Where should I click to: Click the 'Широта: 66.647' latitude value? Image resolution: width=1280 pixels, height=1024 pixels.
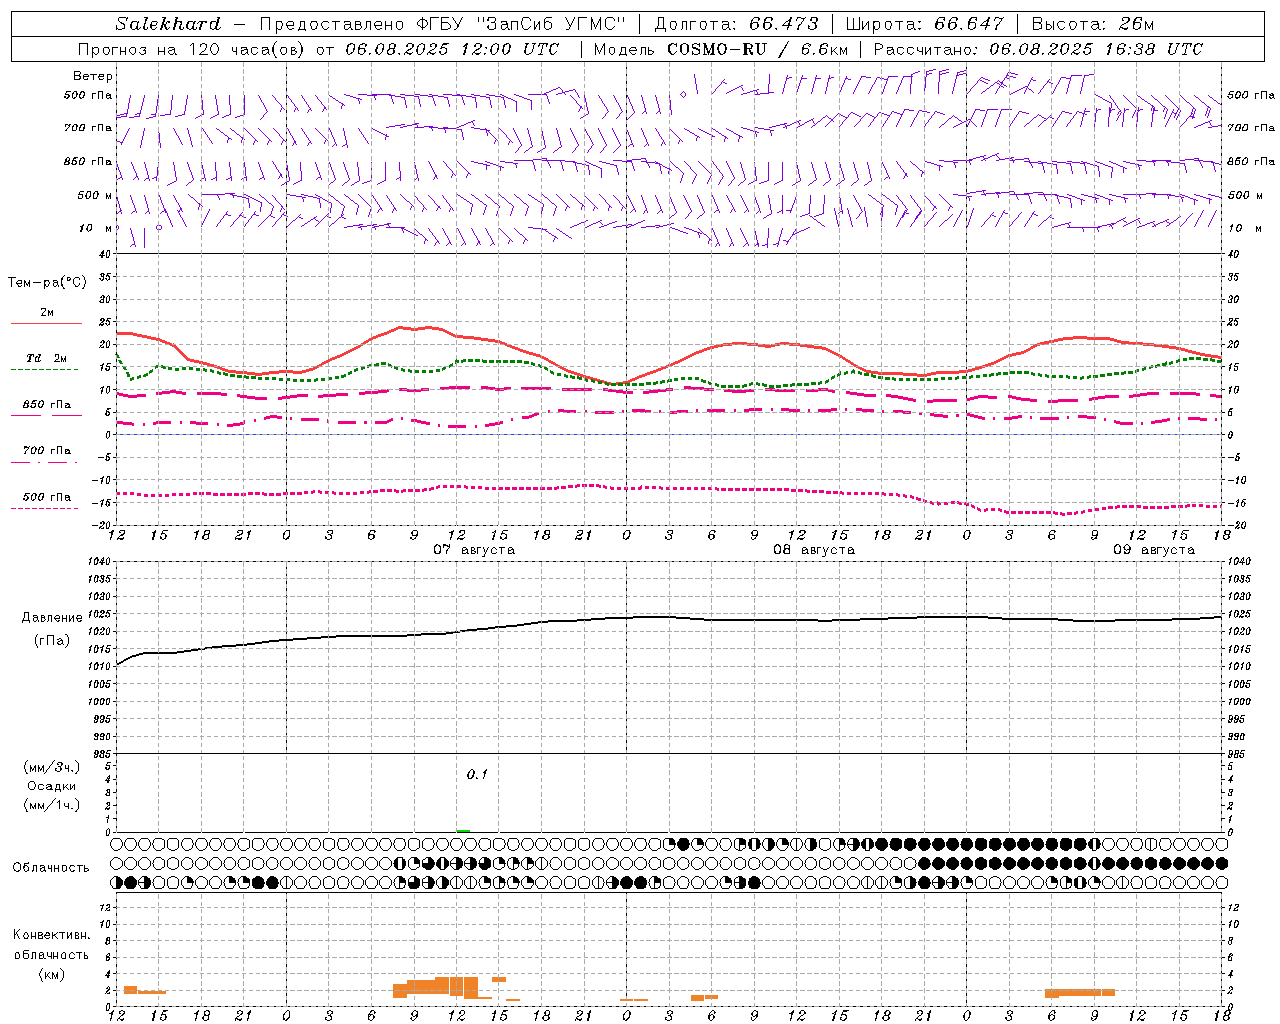point(925,24)
